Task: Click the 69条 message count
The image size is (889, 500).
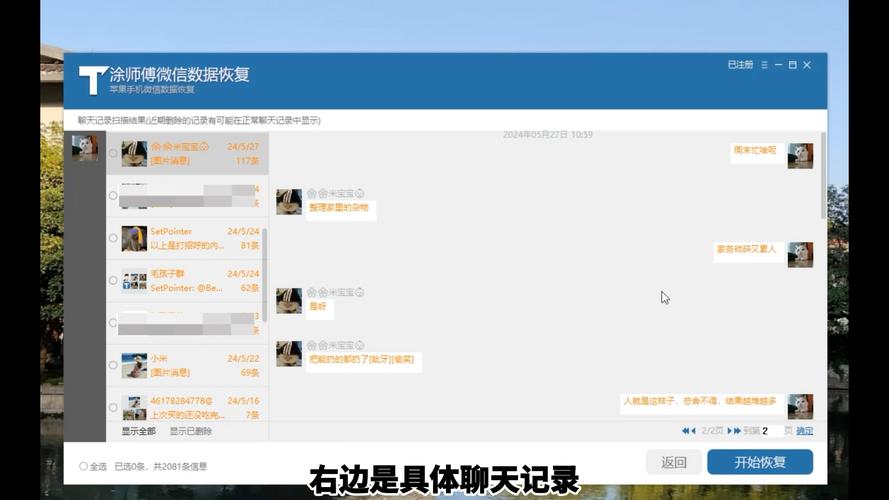Action: coord(250,372)
